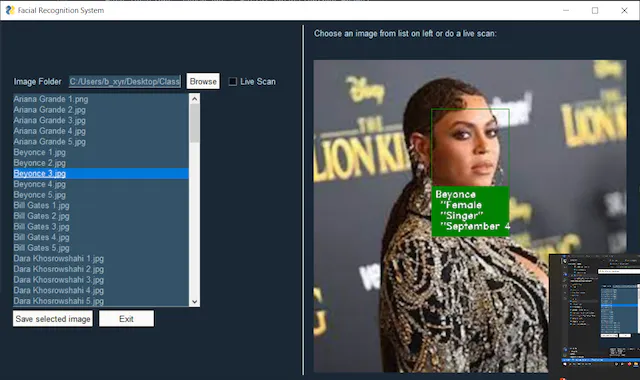
Task: Click the Python app icon in title bar
Action: pos(10,10)
